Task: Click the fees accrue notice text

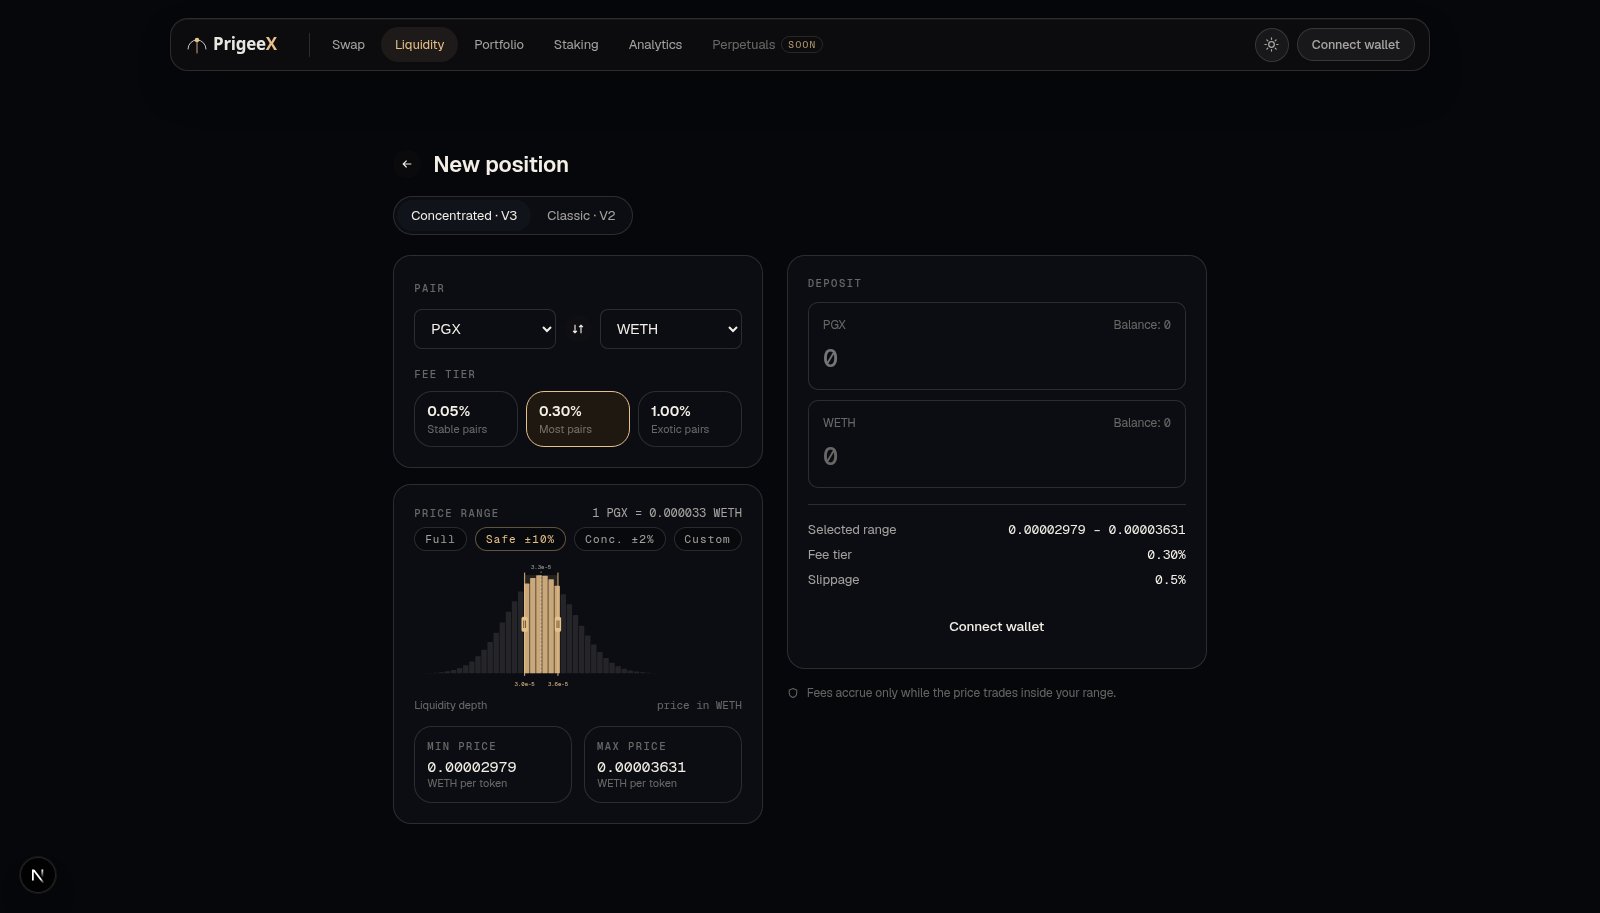Action: pyautogui.click(x=961, y=693)
